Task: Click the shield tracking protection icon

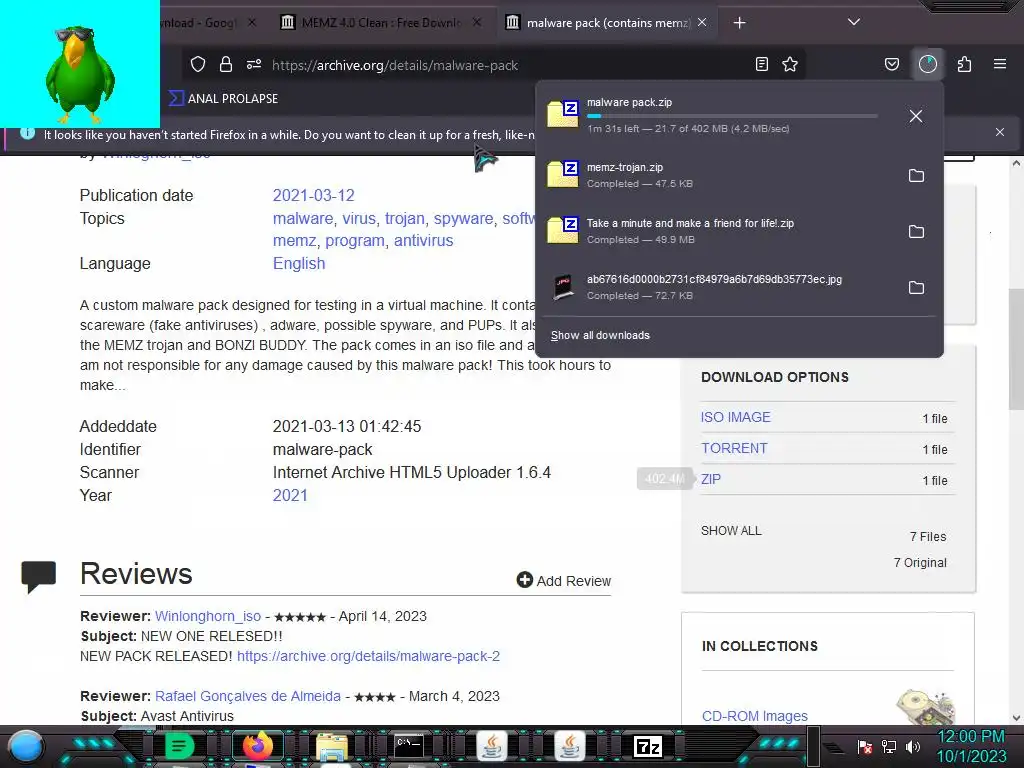Action: pyautogui.click(x=198, y=64)
